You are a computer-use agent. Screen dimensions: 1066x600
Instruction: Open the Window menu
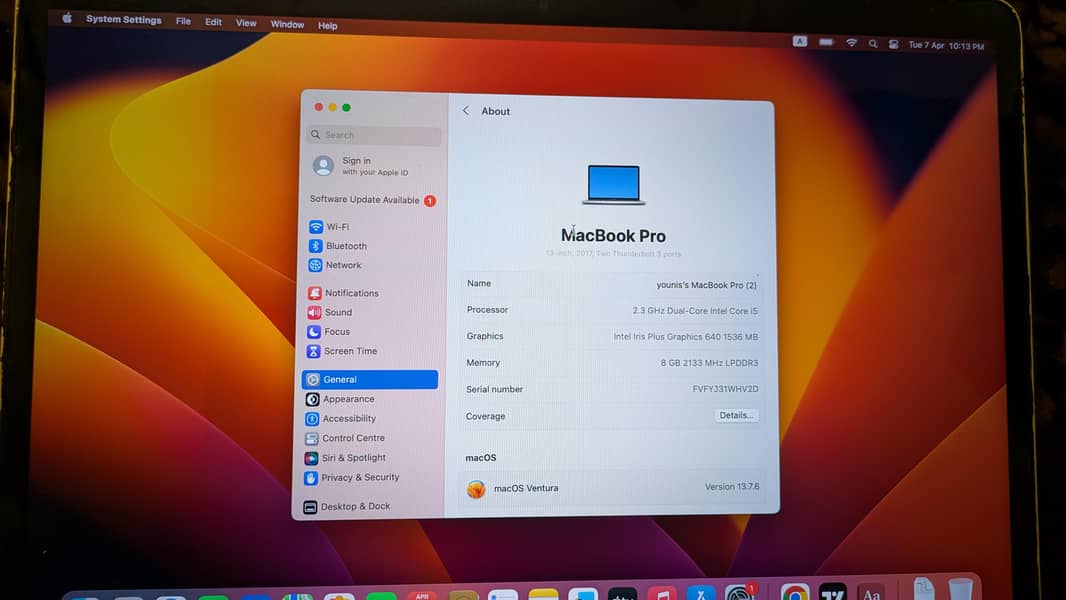(x=287, y=24)
